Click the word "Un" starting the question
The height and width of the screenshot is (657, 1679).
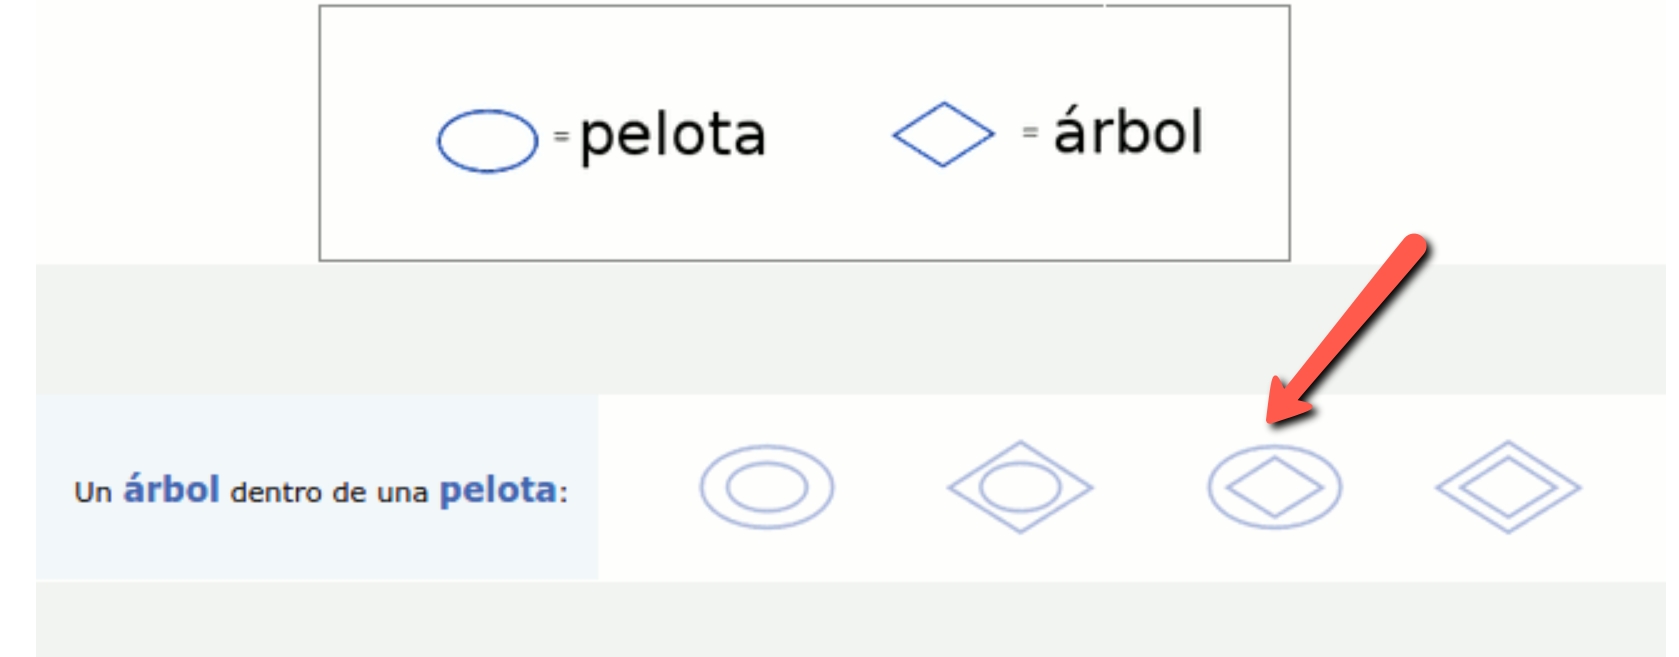coord(93,492)
